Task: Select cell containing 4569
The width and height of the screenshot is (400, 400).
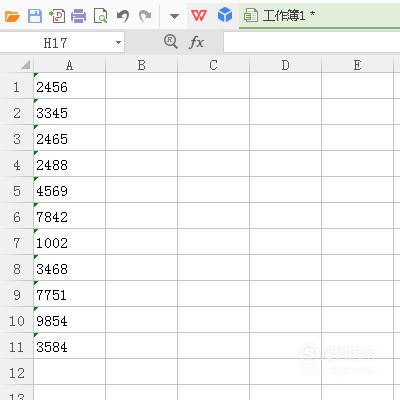Action: [x=69, y=191]
